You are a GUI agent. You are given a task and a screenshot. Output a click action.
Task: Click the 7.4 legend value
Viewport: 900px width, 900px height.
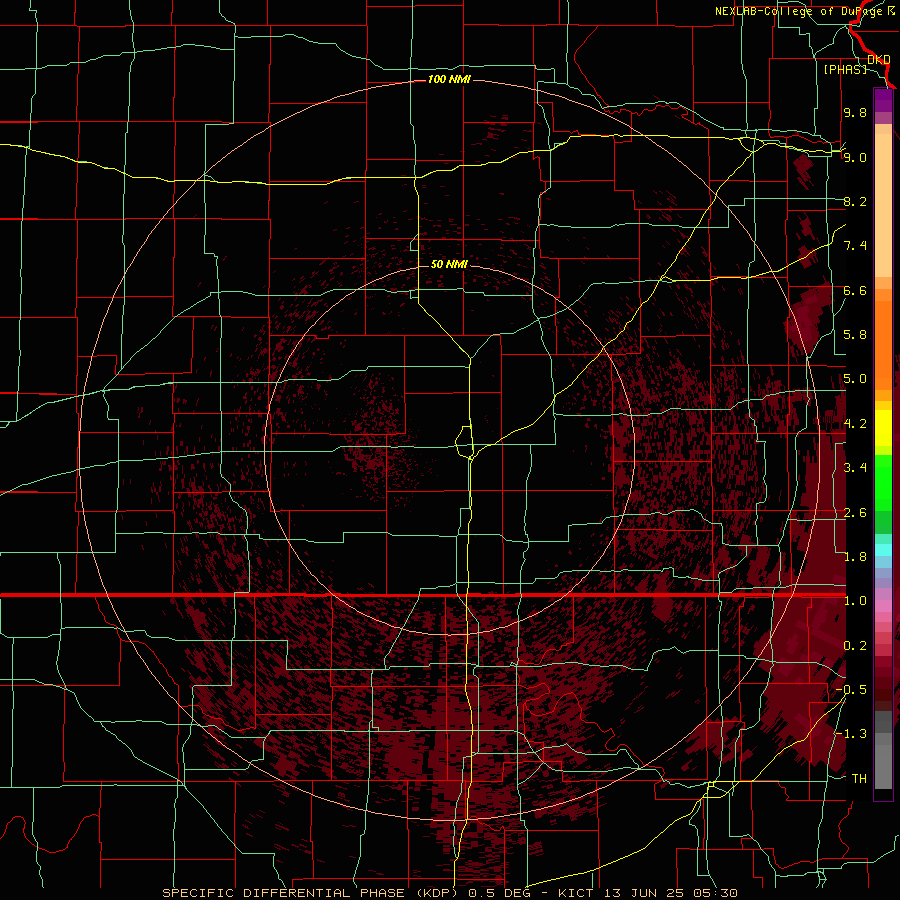(855, 246)
